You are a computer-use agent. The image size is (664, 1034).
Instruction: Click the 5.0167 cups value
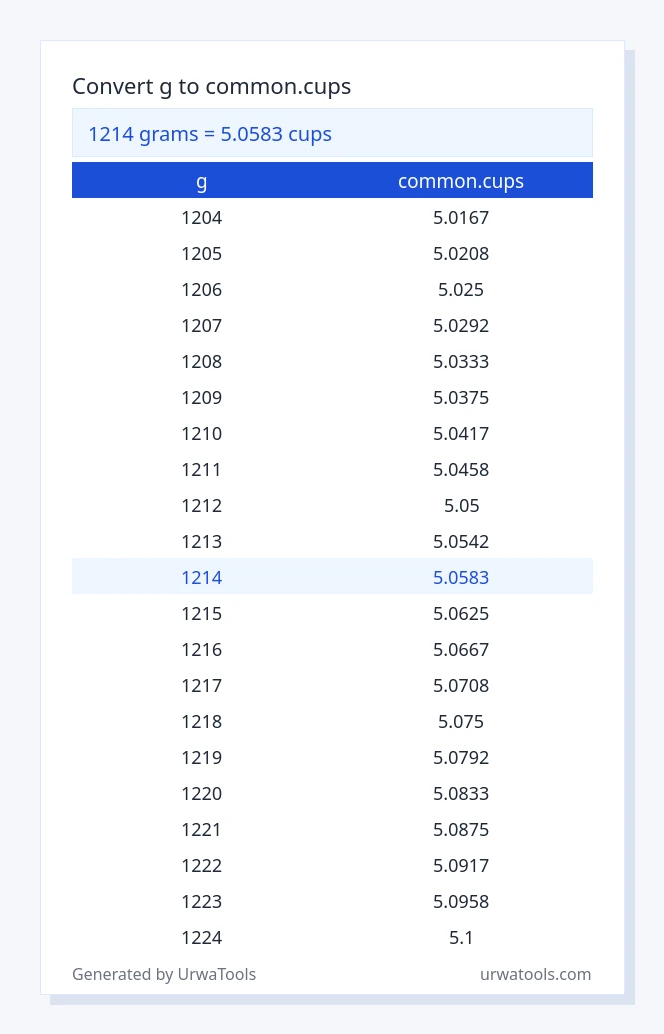[x=461, y=218]
